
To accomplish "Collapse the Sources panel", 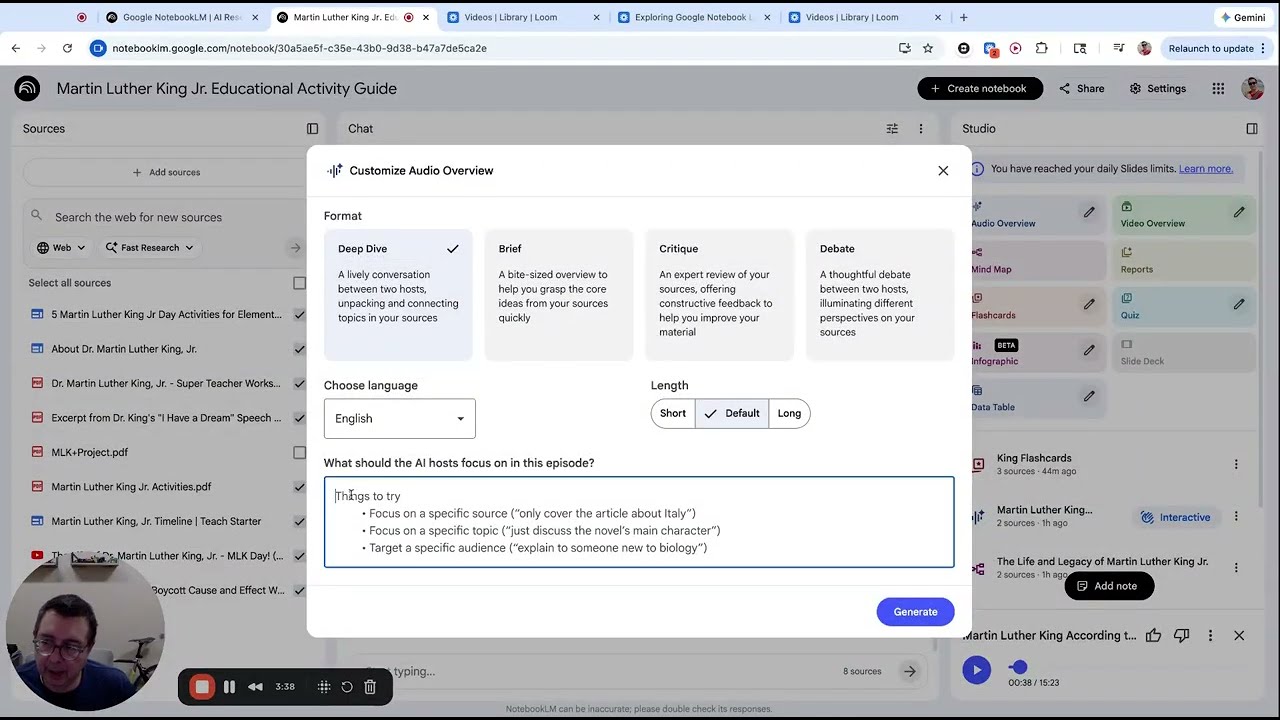I will pyautogui.click(x=312, y=129).
